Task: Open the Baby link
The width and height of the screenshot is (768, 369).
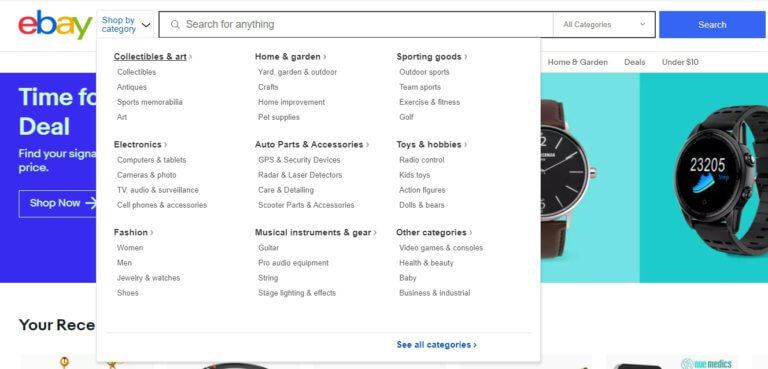Action: (408, 278)
